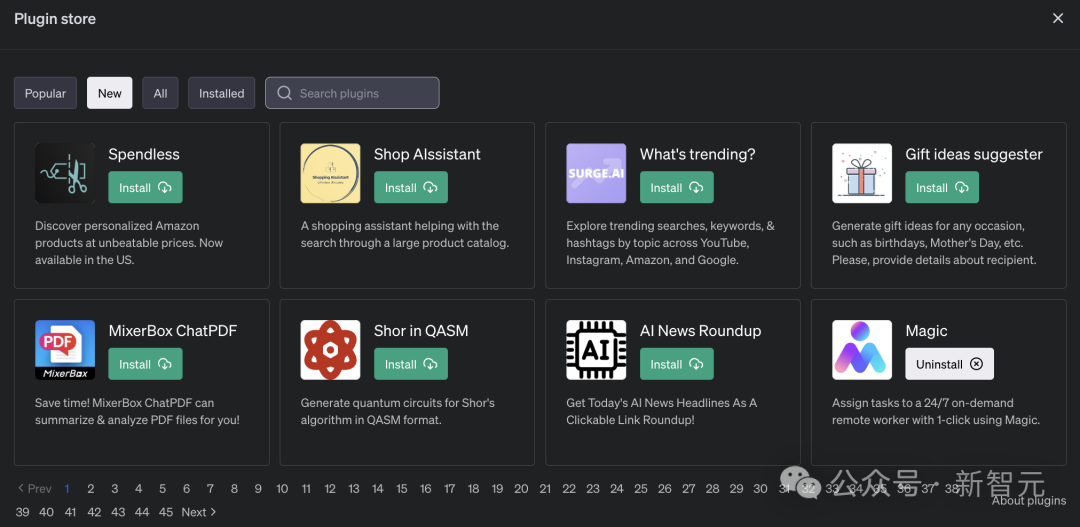1080x527 pixels.
Task: Go to page 10
Action: tap(282, 488)
